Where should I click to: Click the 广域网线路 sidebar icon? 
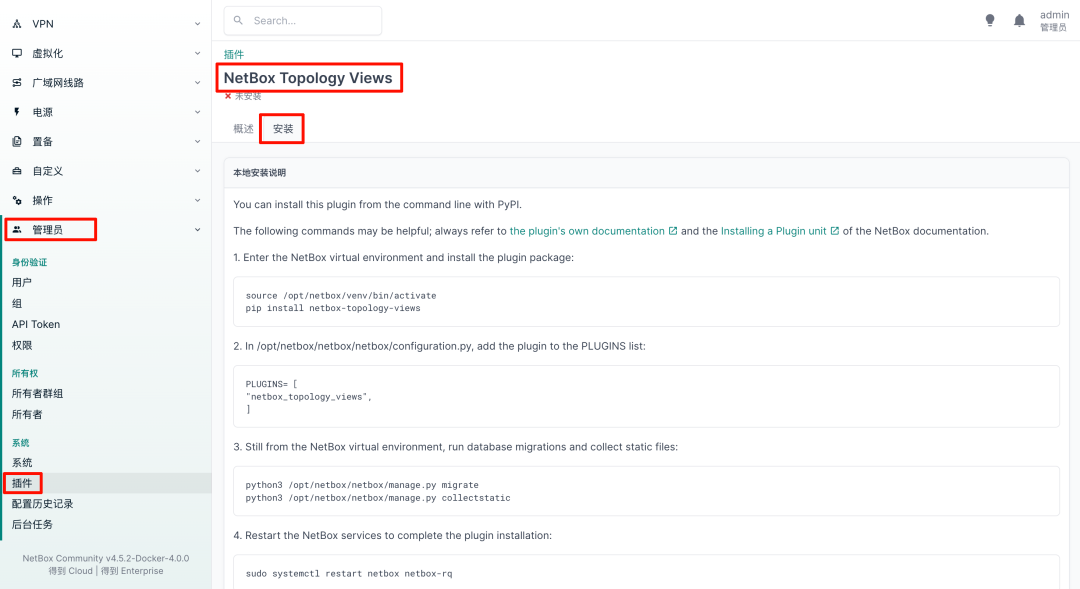17,83
